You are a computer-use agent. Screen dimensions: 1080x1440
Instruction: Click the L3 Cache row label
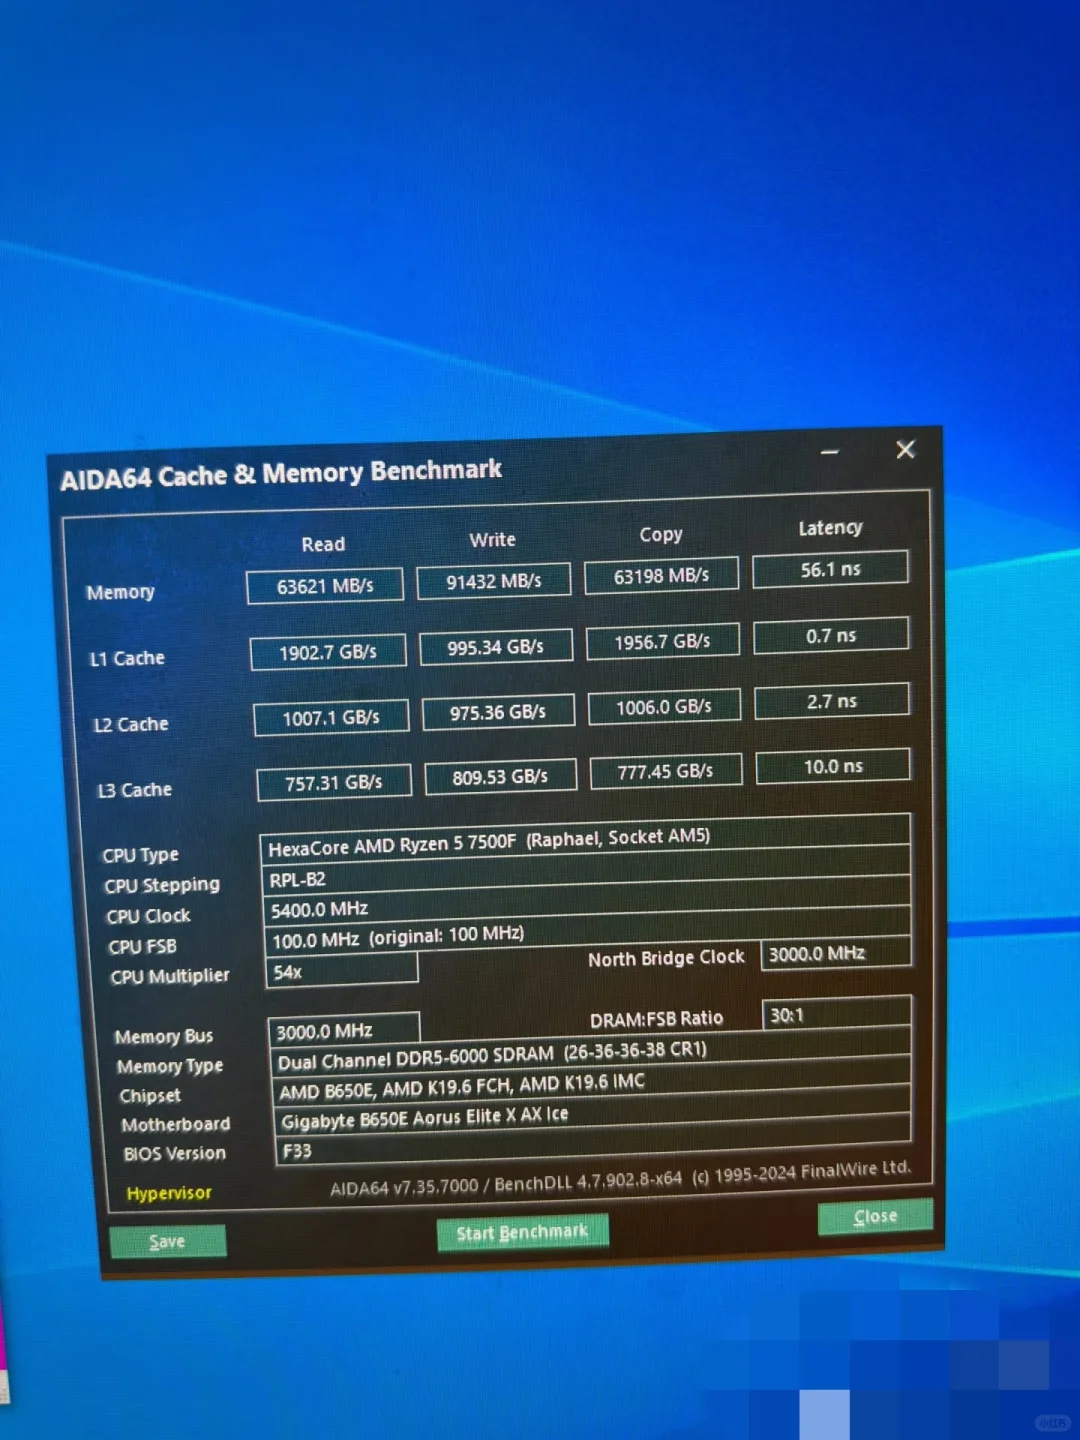(135, 790)
